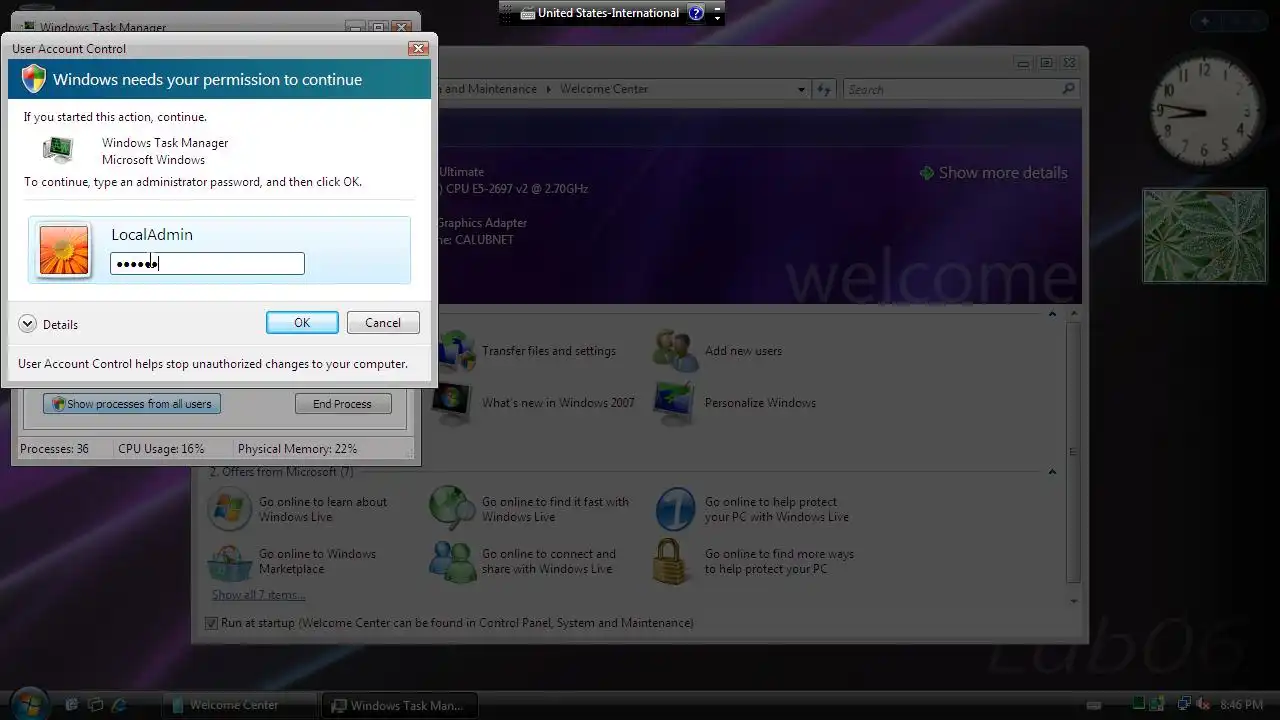Collapse the Get started section arrow
1280x720 pixels.
pos(1052,314)
